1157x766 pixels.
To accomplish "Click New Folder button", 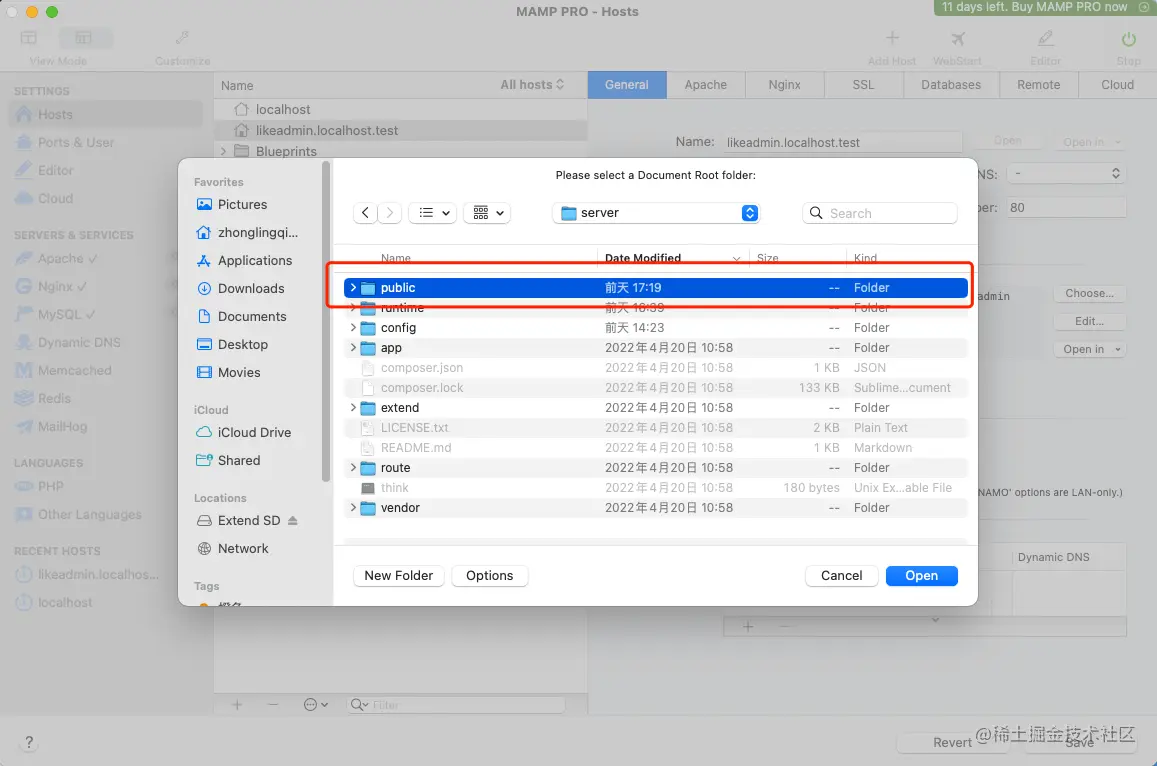I will pyautogui.click(x=398, y=576).
